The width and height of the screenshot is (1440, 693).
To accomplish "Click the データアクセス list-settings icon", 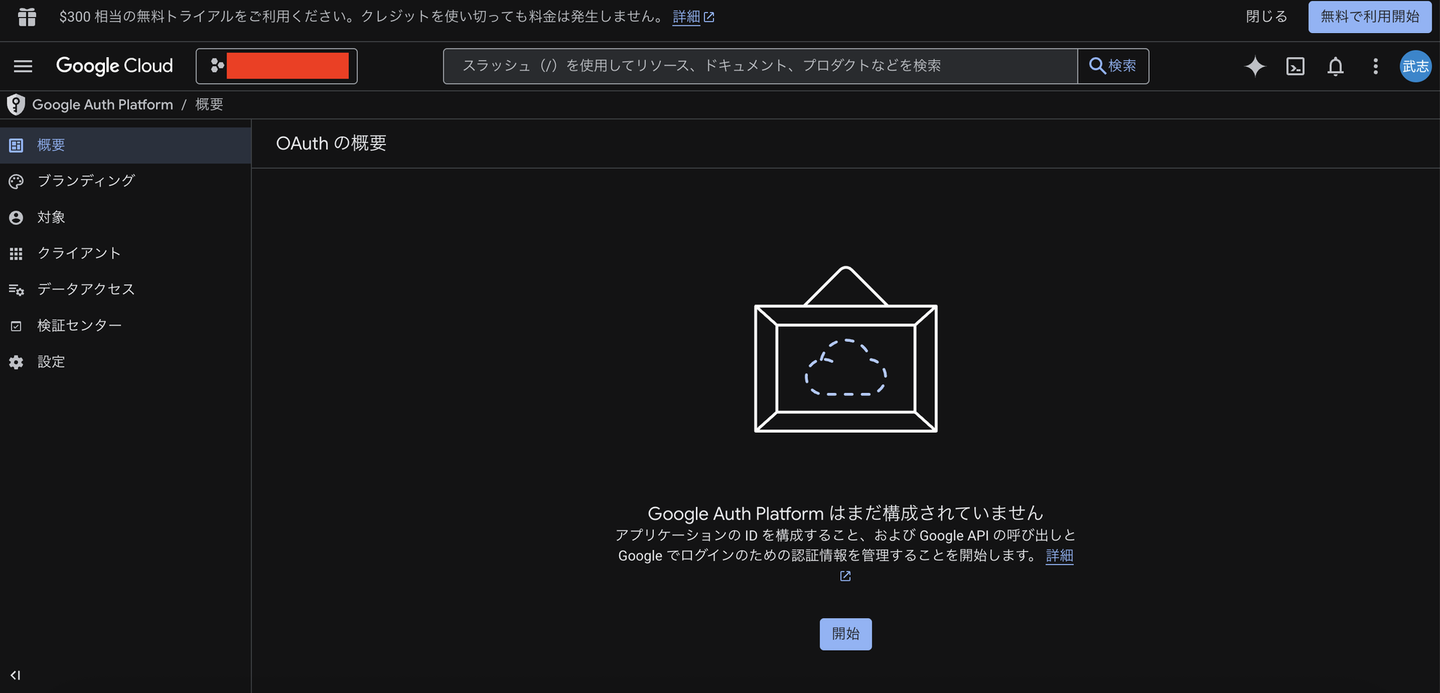I will [x=16, y=289].
